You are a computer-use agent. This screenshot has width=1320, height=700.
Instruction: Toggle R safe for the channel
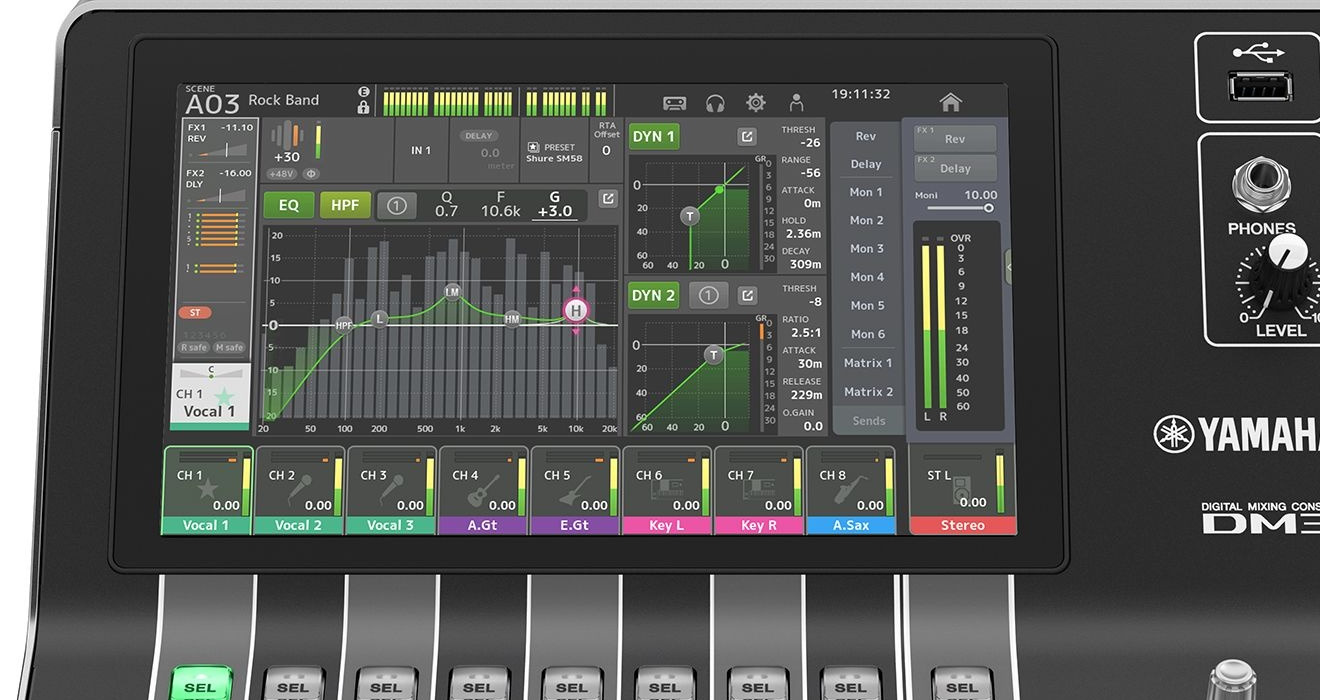click(194, 347)
